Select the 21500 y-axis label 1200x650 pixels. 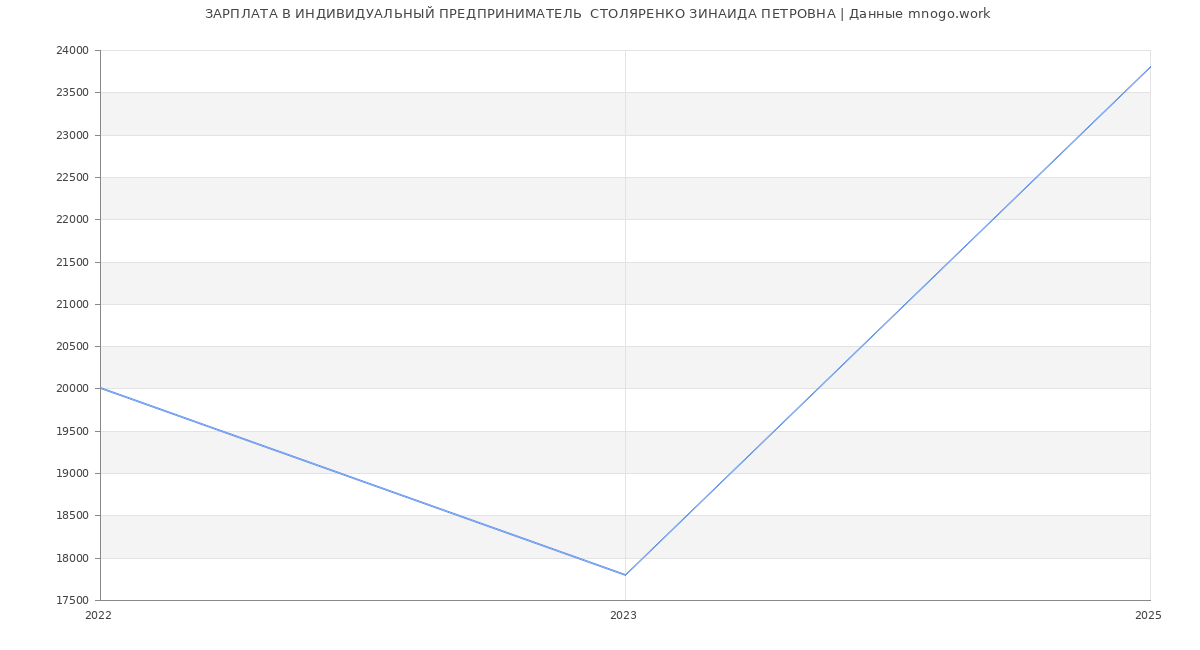pos(72,262)
